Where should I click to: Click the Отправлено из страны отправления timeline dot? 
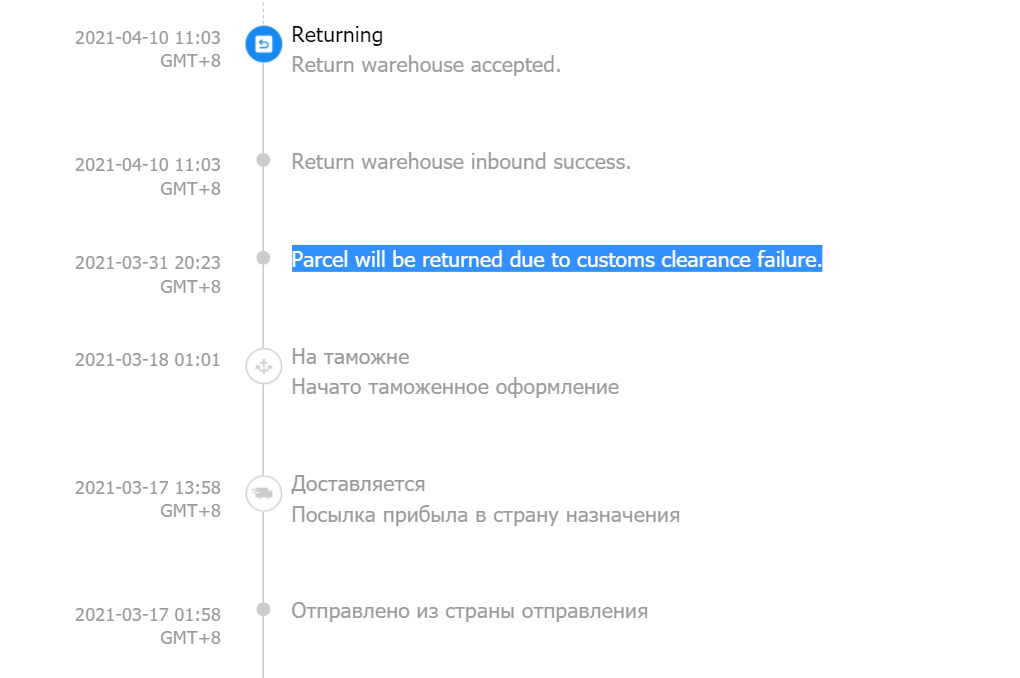click(x=263, y=609)
